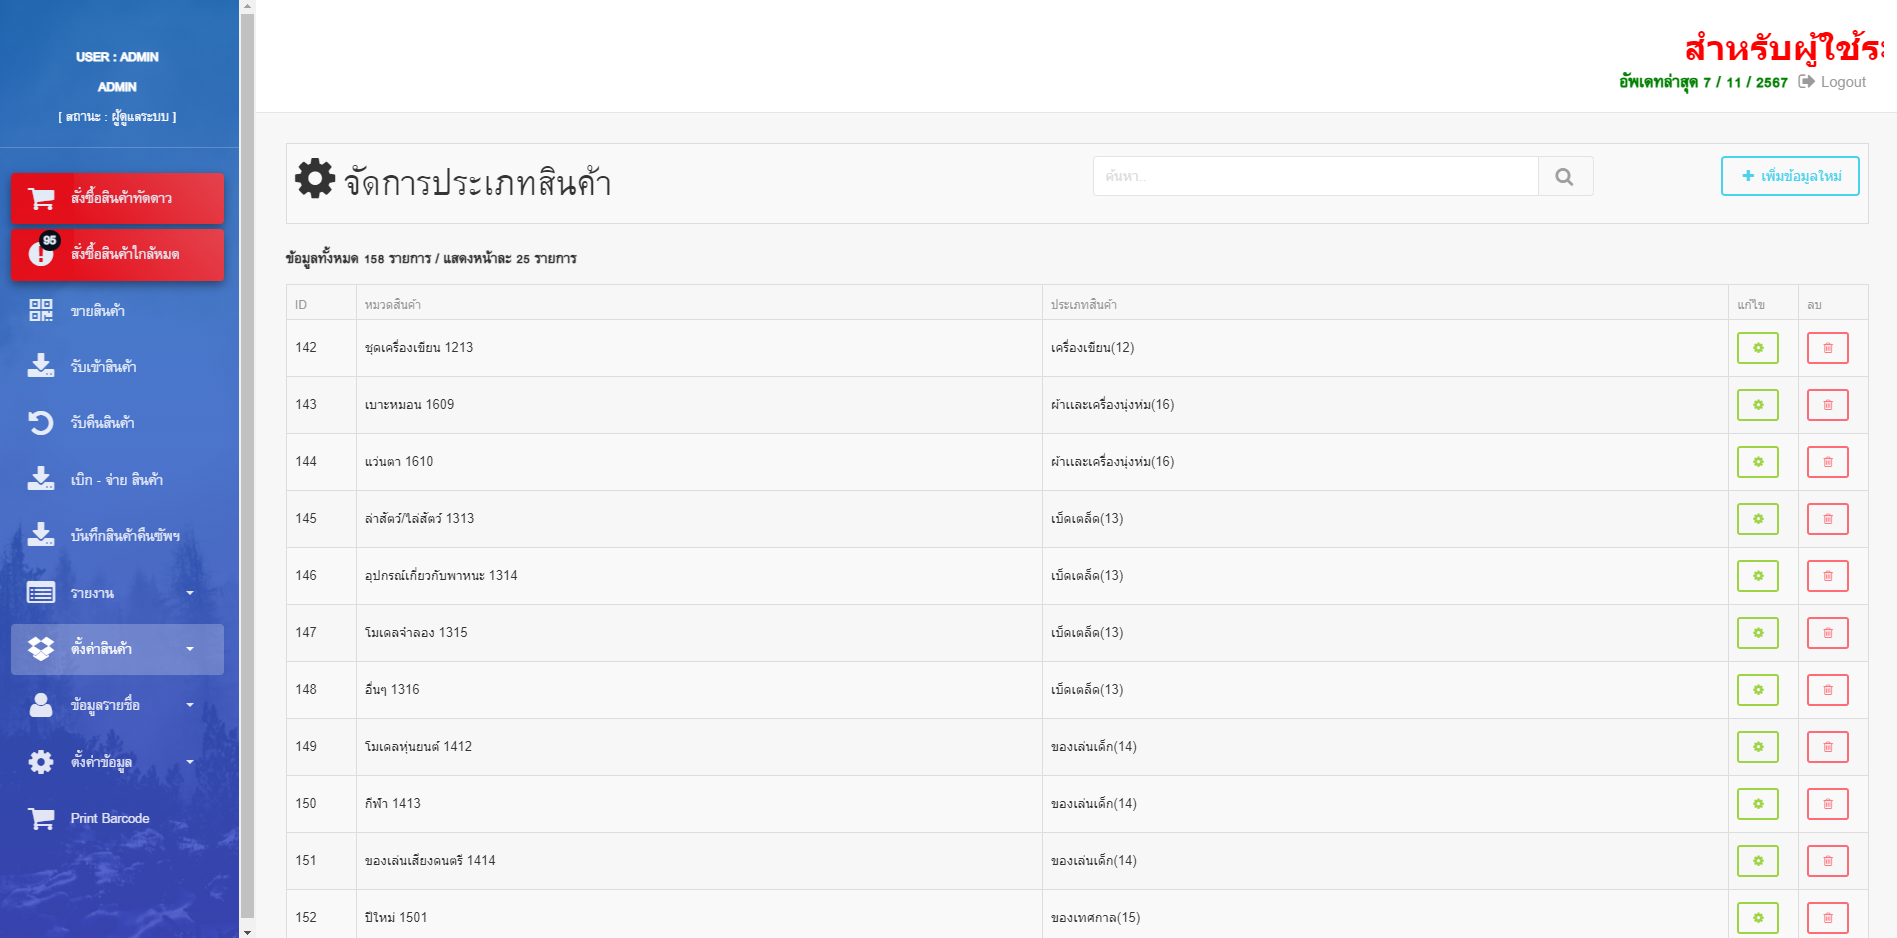Click the red delete icon for row 143
This screenshot has height=938, width=1897.
pyautogui.click(x=1827, y=405)
